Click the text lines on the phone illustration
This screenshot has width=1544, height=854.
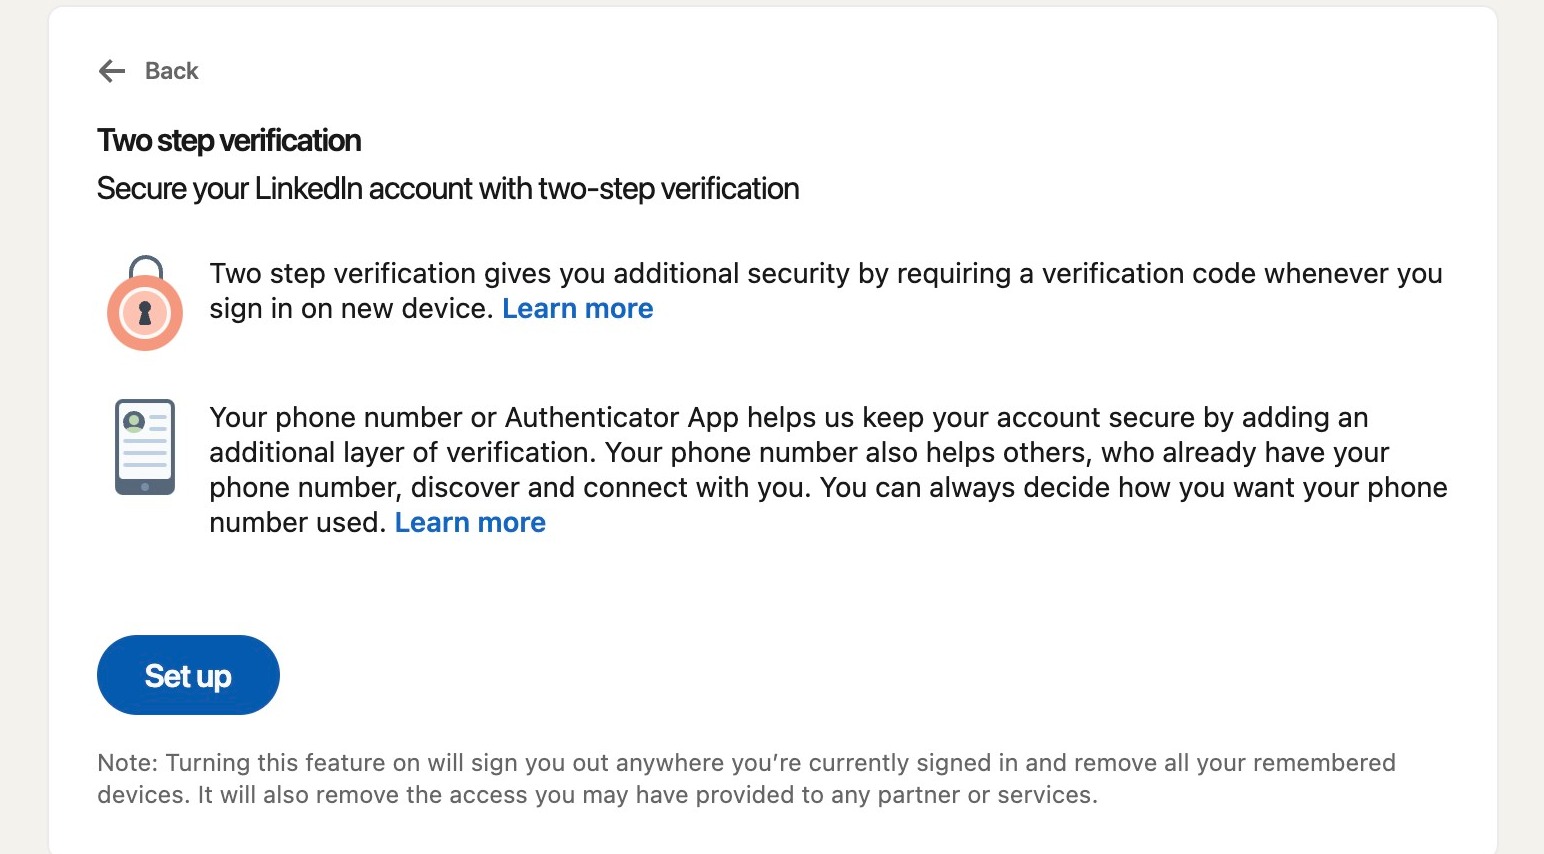(145, 452)
